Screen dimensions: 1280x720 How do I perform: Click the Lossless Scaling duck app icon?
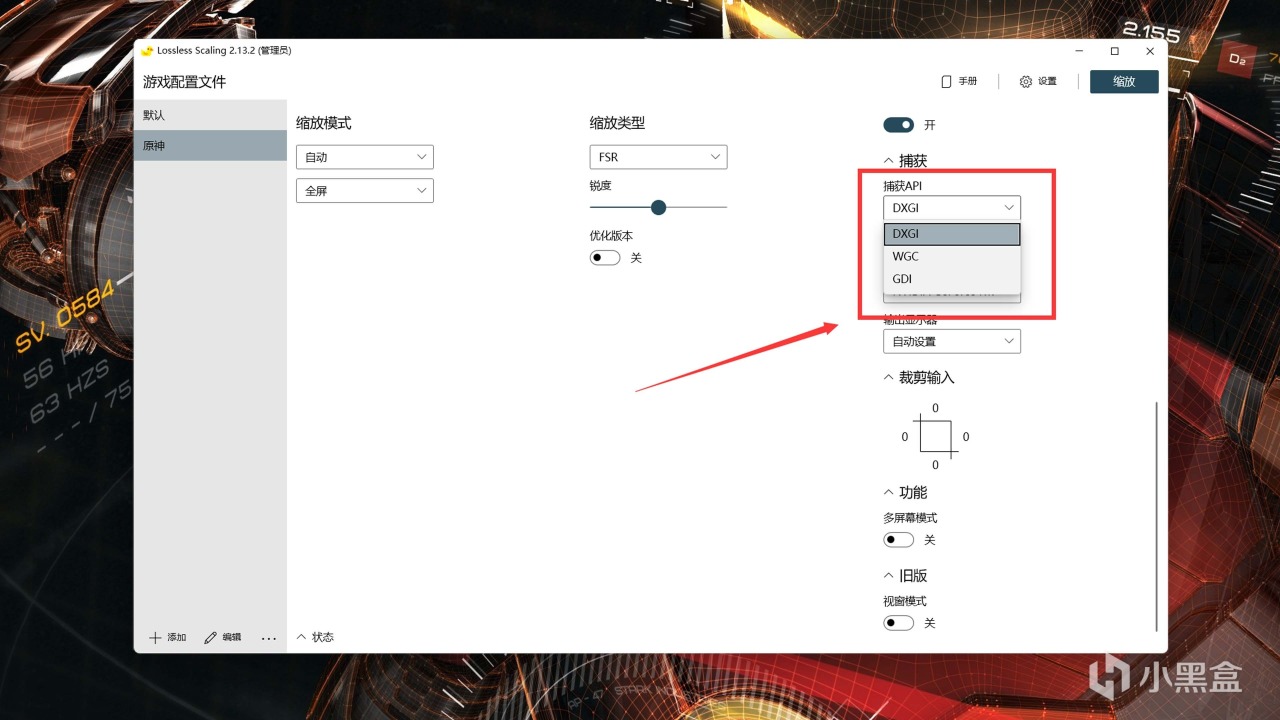[x=147, y=51]
